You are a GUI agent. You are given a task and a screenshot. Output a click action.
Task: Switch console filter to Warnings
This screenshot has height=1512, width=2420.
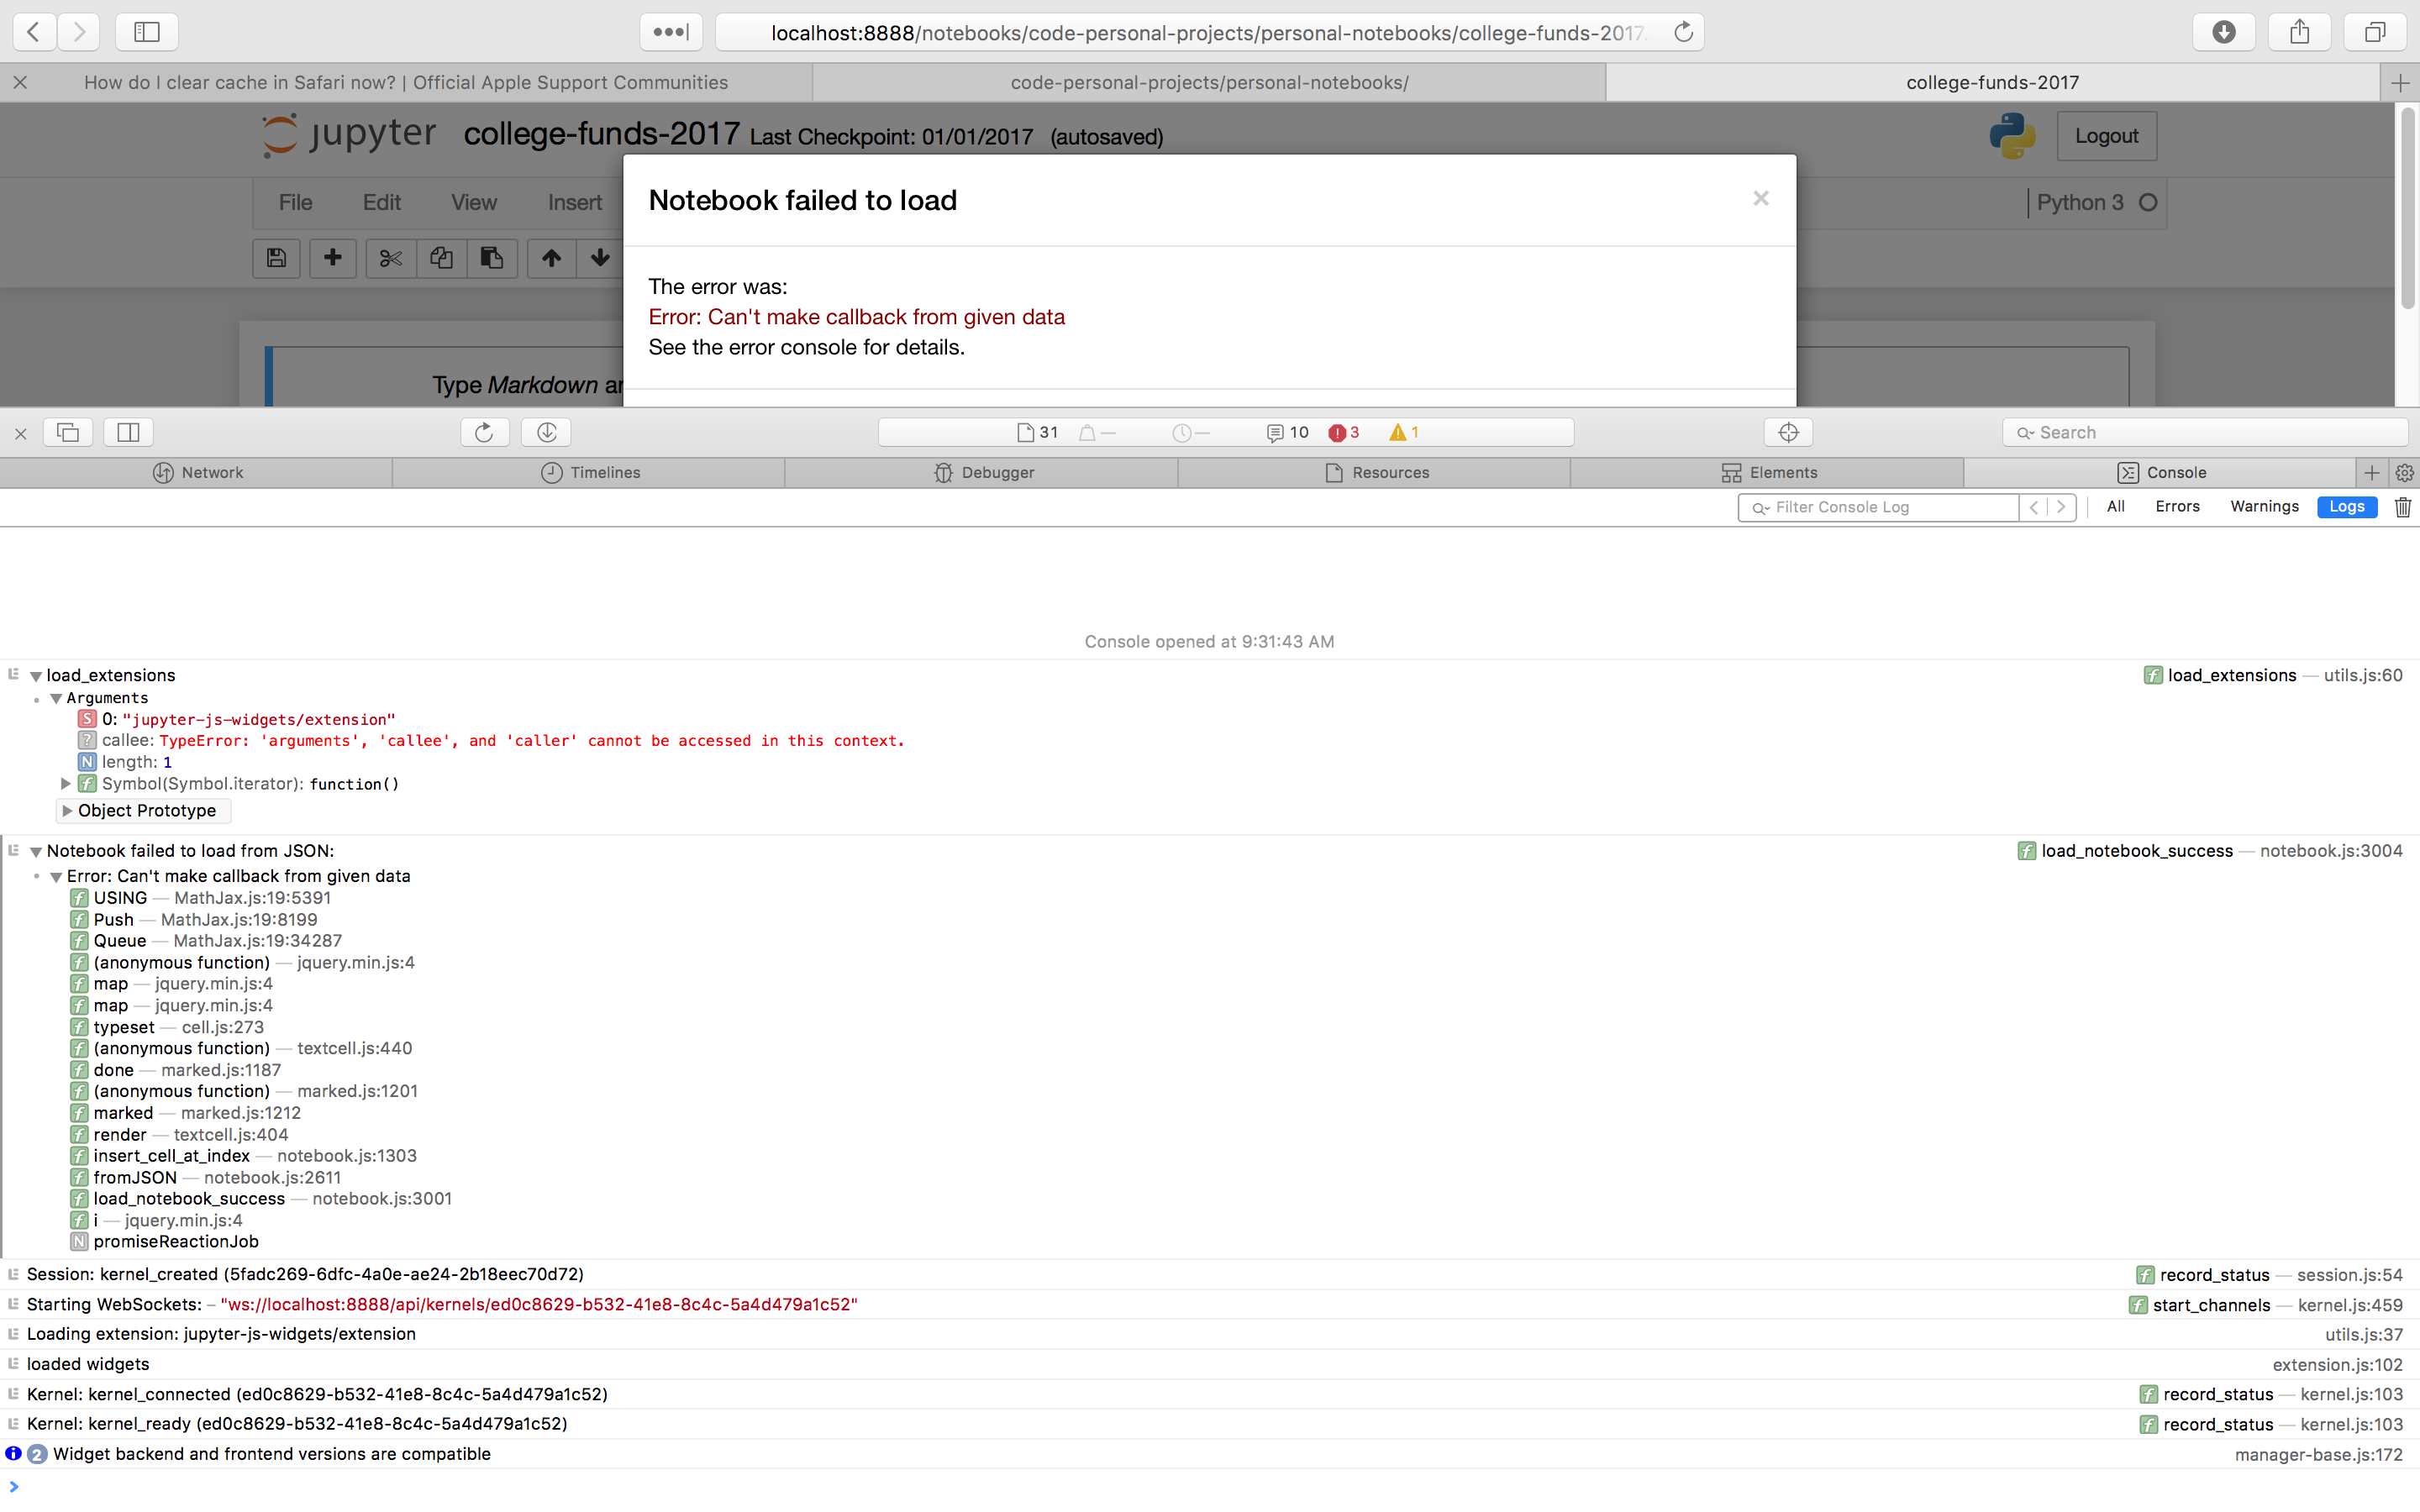pos(2264,507)
